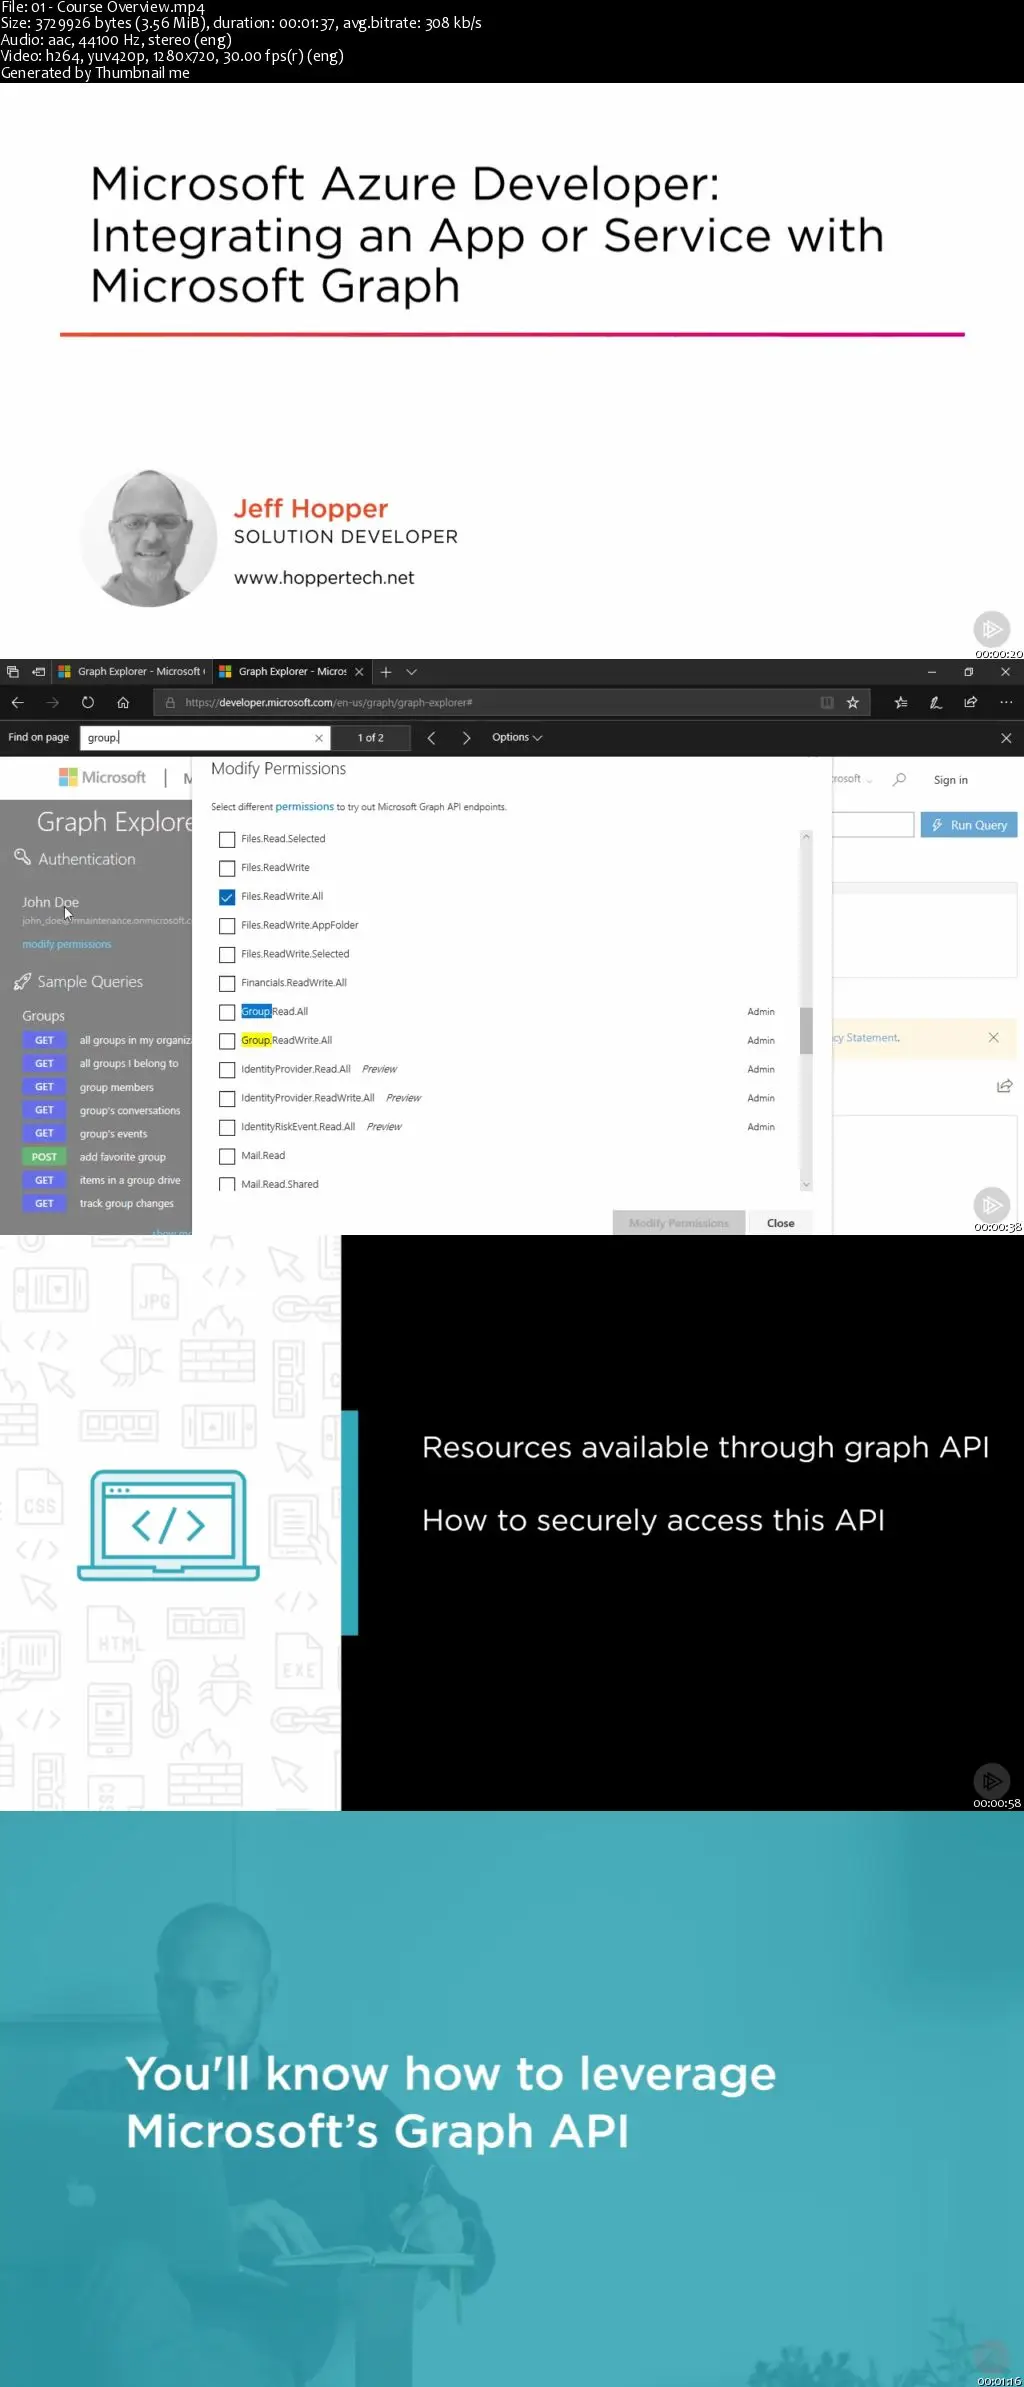Image resolution: width=1024 pixels, height=2387 pixels.
Task: Expand the tab previews chevron
Action: pyautogui.click(x=411, y=672)
